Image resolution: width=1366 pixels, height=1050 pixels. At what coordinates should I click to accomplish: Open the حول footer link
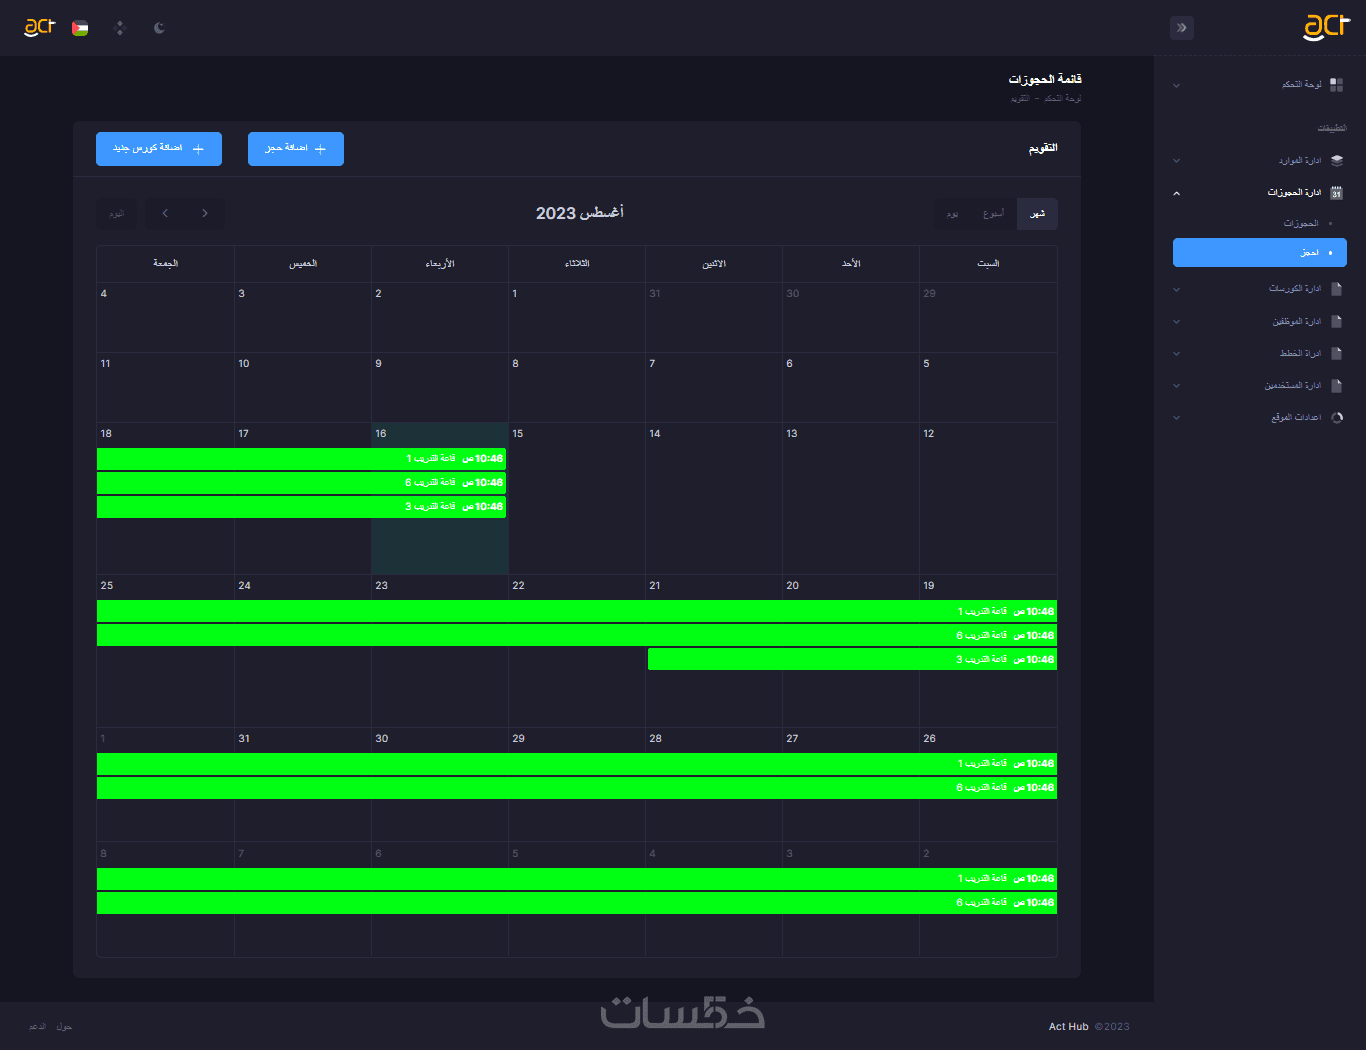point(64,1027)
